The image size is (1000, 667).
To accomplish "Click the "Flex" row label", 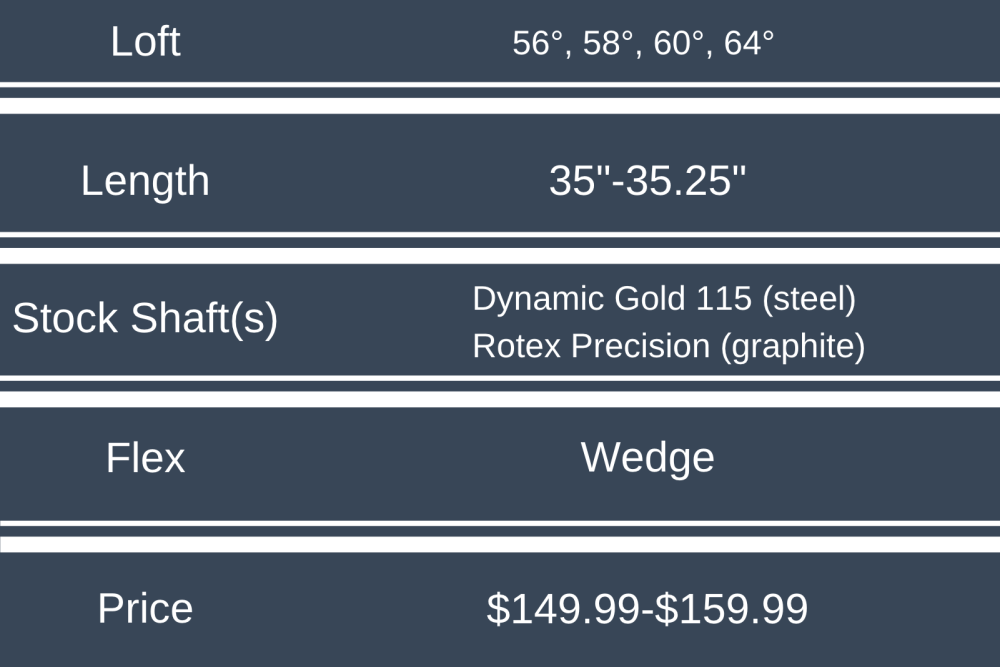I will pos(145,458).
